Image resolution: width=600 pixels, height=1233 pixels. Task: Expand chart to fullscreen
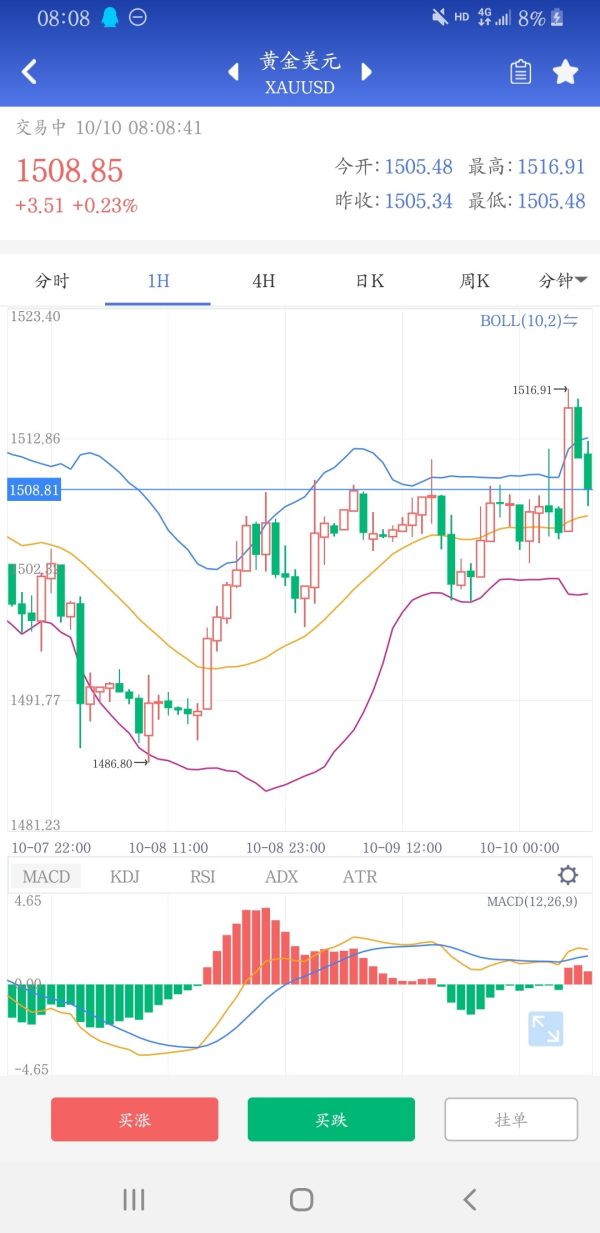546,1029
